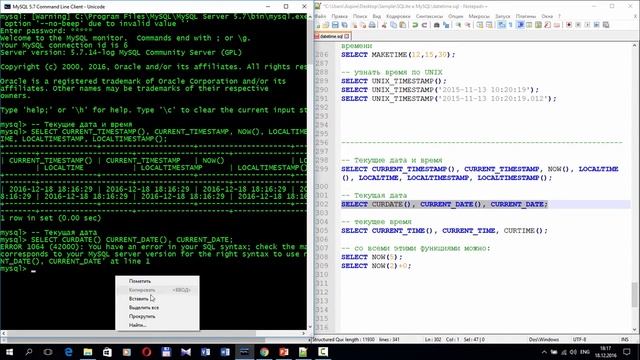The width and height of the screenshot is (640, 360).
Task: Open Поиск menu in Notepad++
Action: [360, 16]
